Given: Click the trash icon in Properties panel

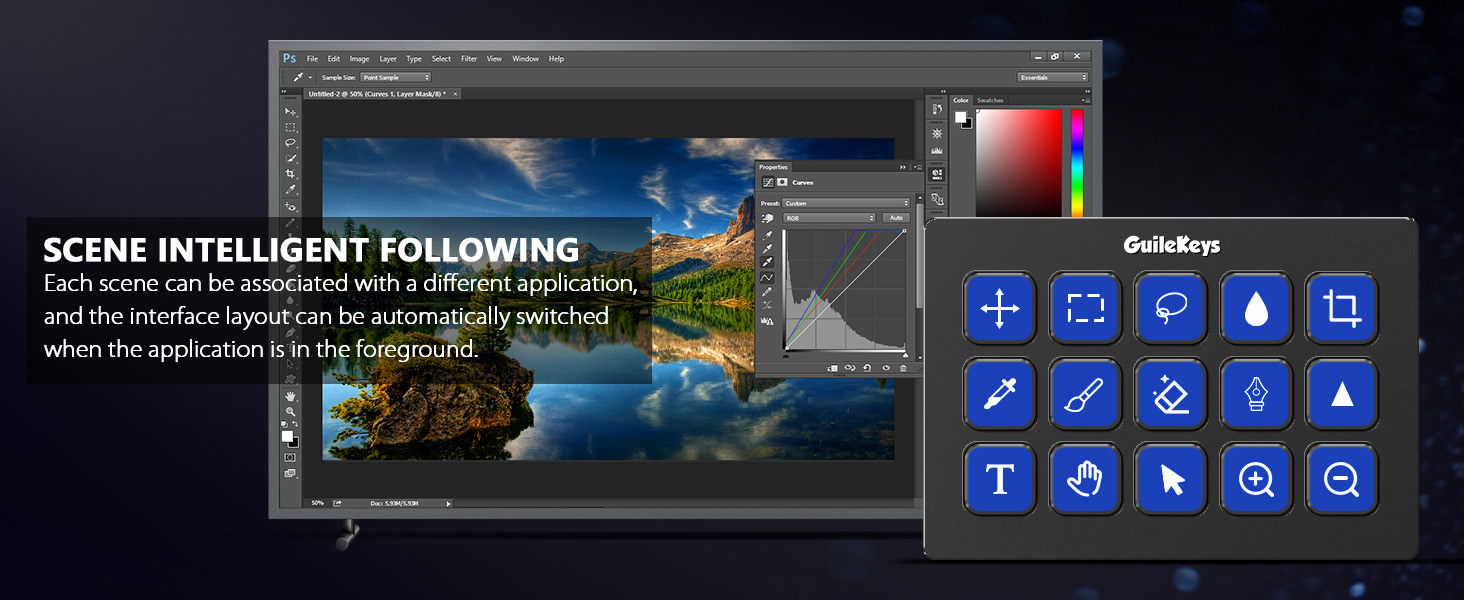Looking at the screenshot, I should coord(903,368).
